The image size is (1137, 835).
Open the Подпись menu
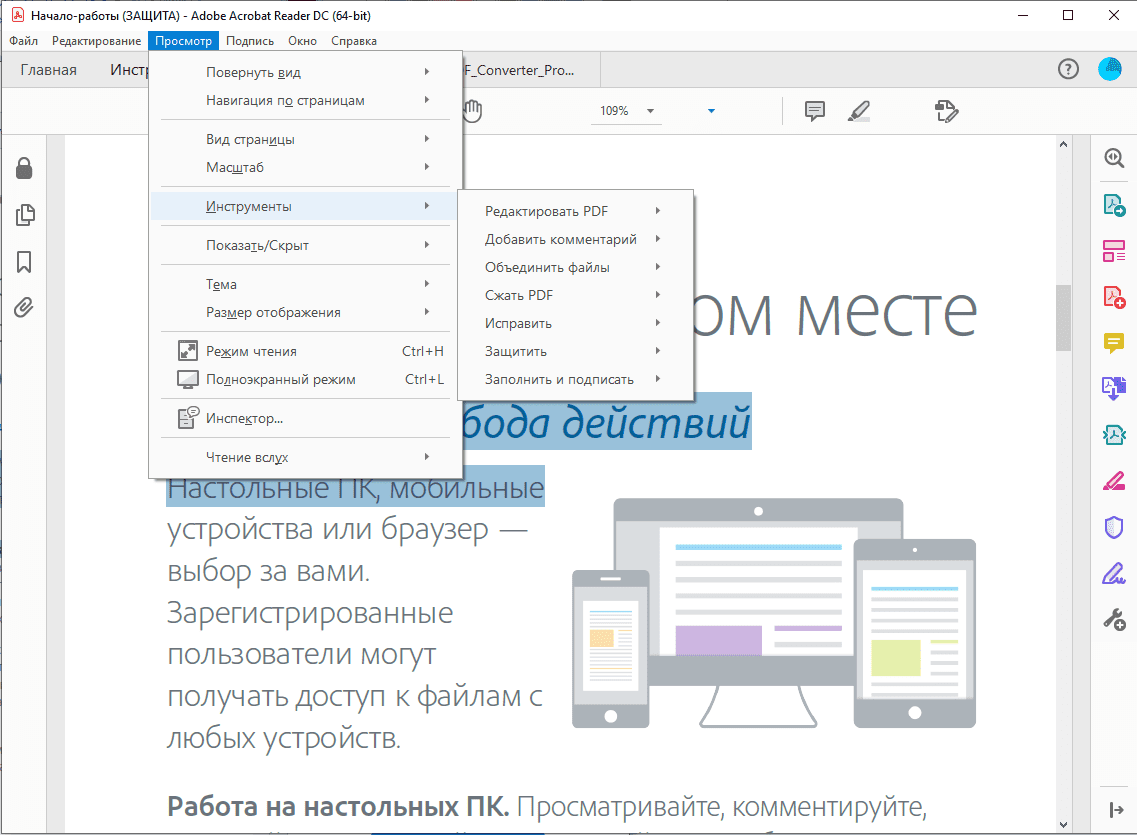pyautogui.click(x=250, y=41)
